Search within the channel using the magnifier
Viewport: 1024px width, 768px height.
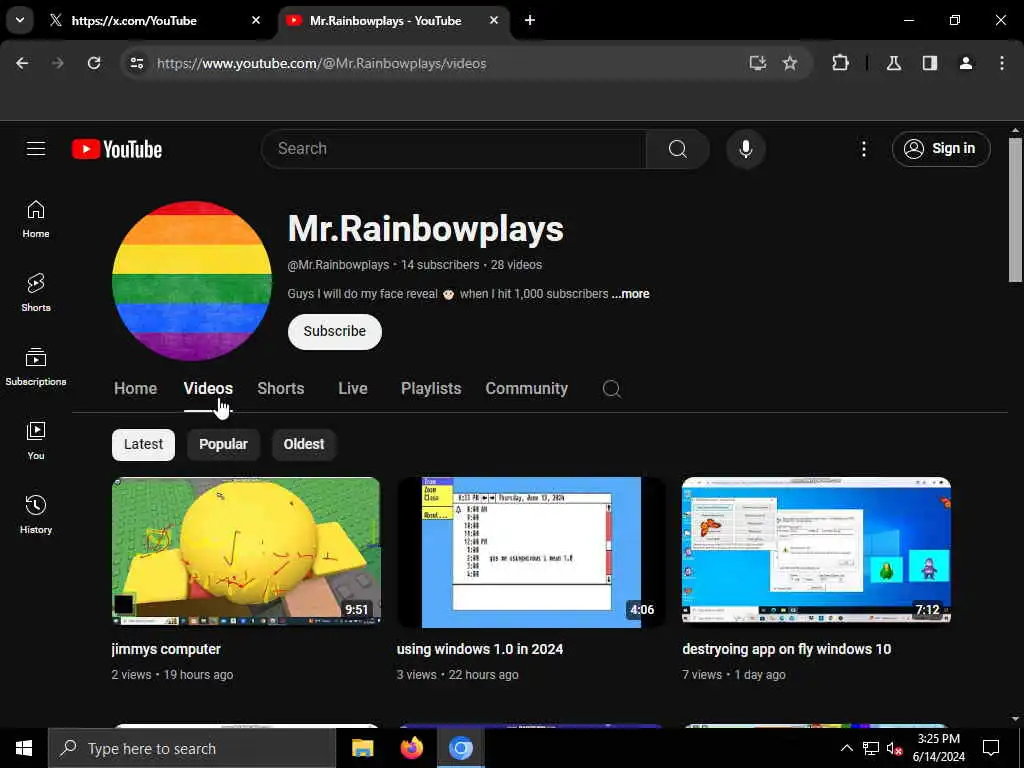611,389
